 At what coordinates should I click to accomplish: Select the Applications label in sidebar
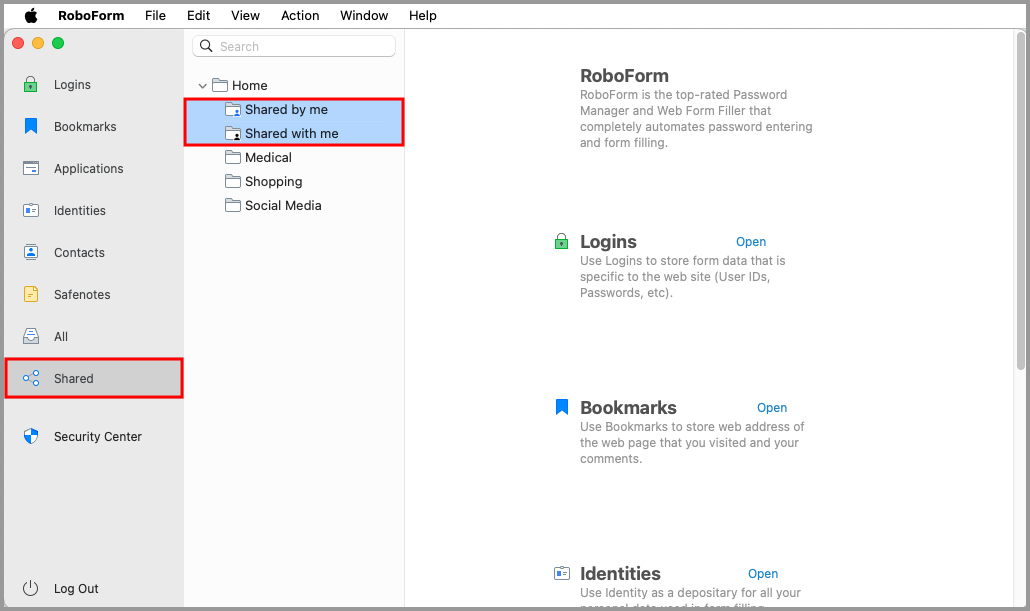89,169
